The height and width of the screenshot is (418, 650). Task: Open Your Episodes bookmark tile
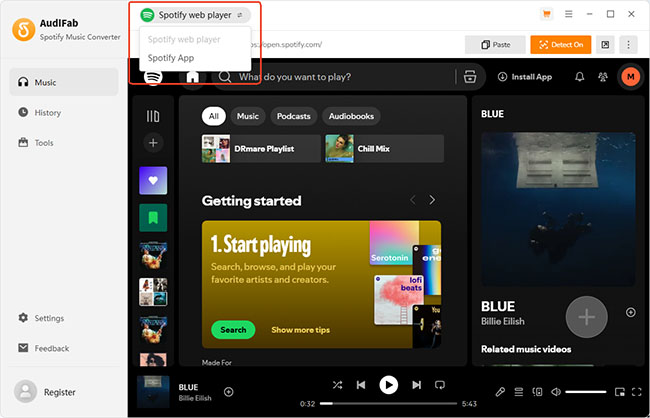click(x=153, y=218)
